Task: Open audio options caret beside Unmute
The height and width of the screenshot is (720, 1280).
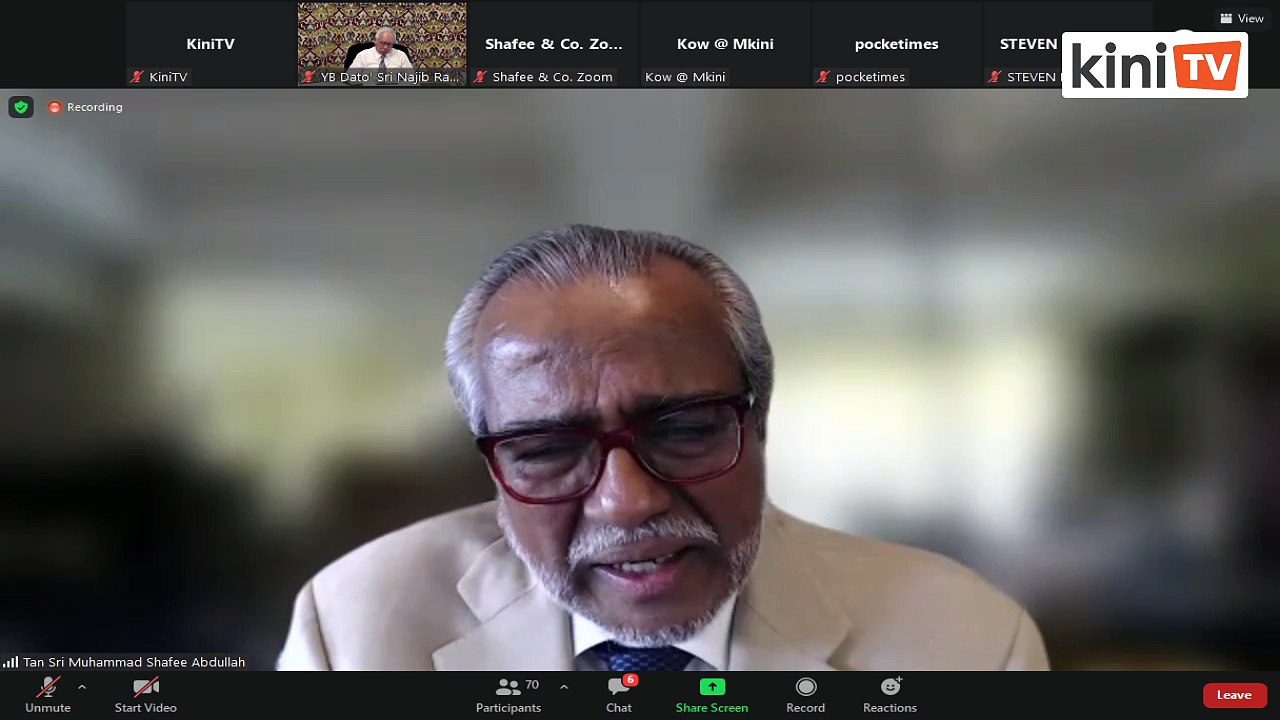Action: coord(82,687)
